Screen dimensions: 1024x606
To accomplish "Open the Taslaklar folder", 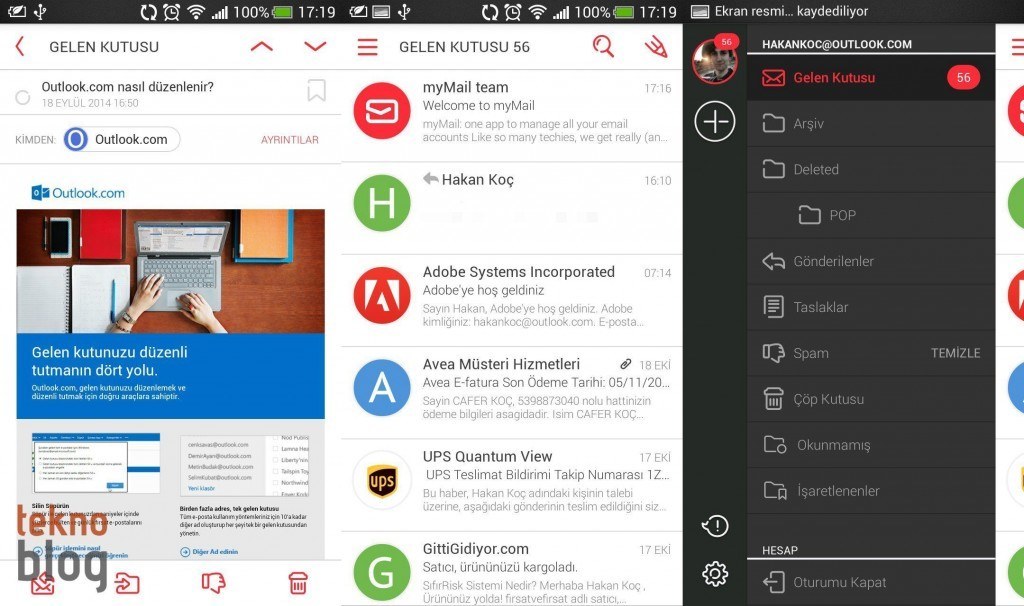I will coord(820,307).
